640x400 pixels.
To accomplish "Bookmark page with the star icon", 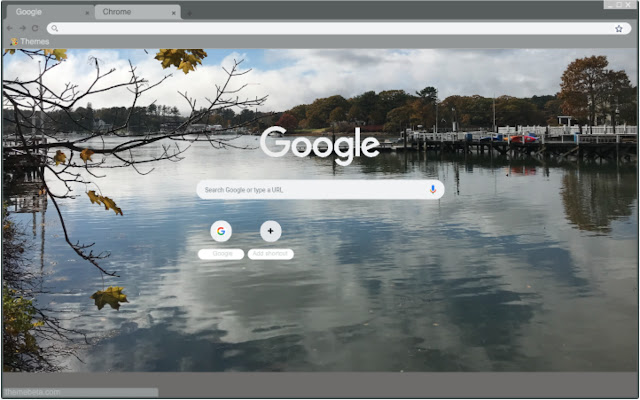I will click(x=619, y=29).
